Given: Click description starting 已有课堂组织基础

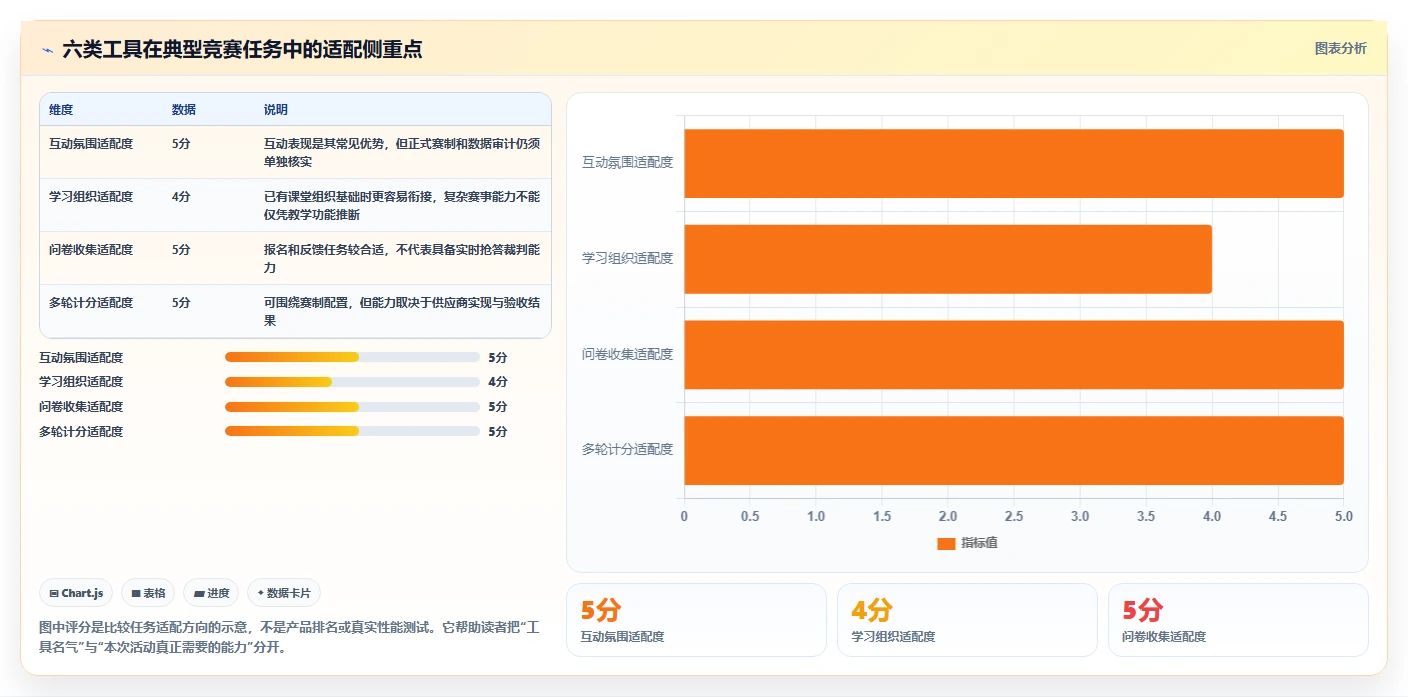Looking at the screenshot, I should pyautogui.click(x=402, y=206).
